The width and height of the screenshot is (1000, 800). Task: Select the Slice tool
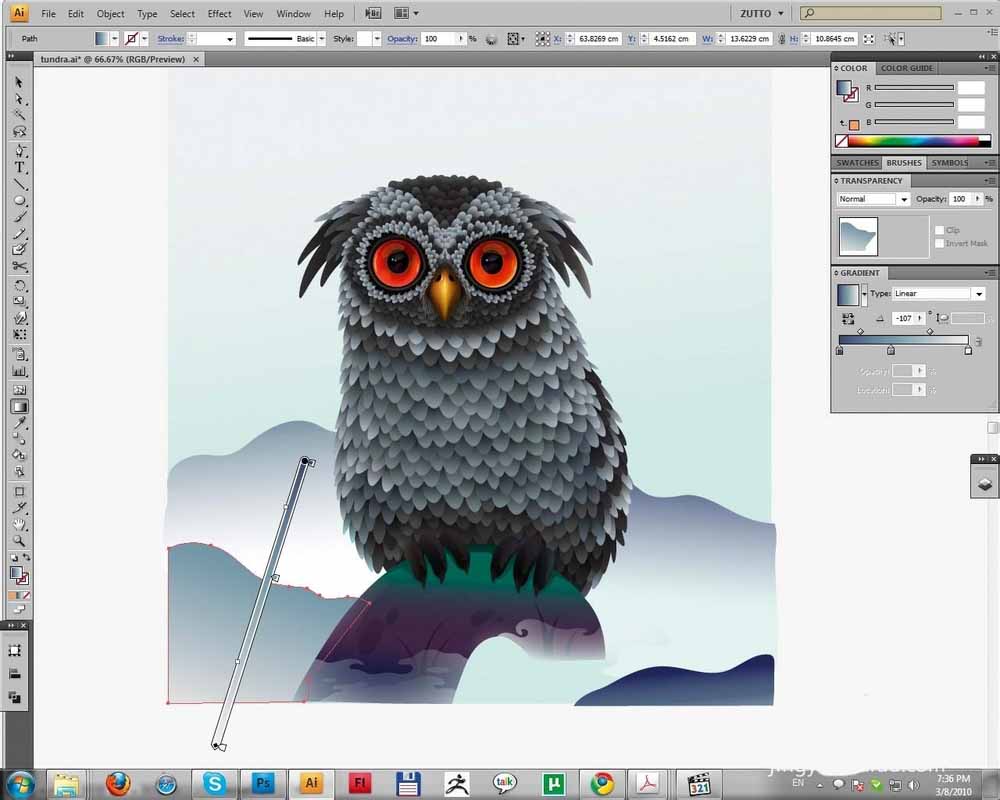19,508
